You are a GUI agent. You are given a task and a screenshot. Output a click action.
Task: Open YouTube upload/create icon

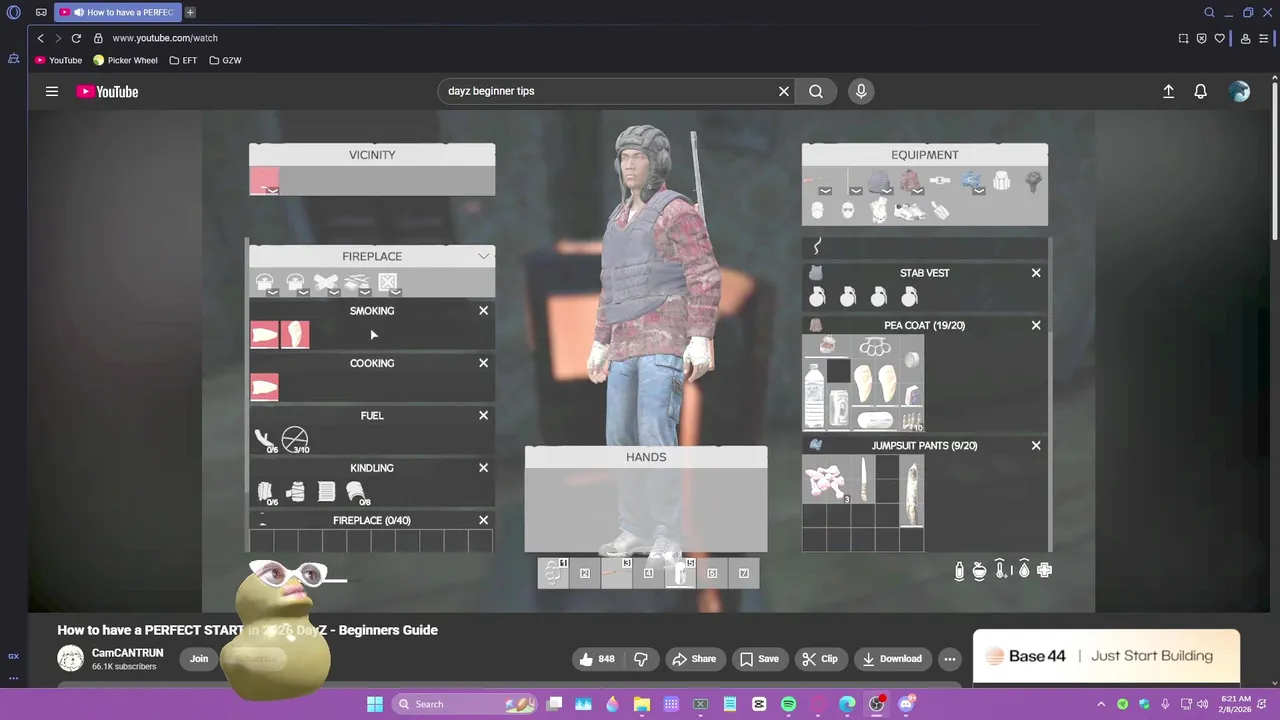(1168, 91)
